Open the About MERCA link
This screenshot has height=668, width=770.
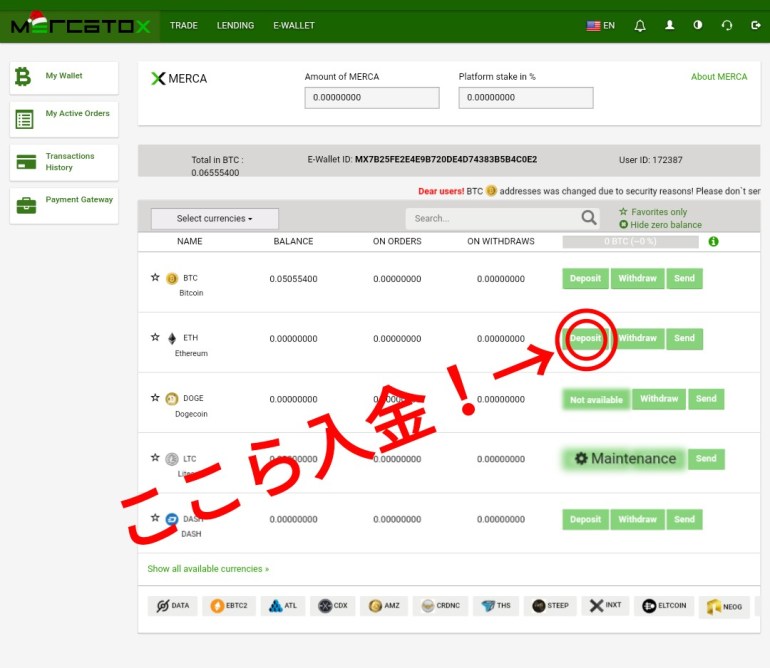[x=718, y=77]
